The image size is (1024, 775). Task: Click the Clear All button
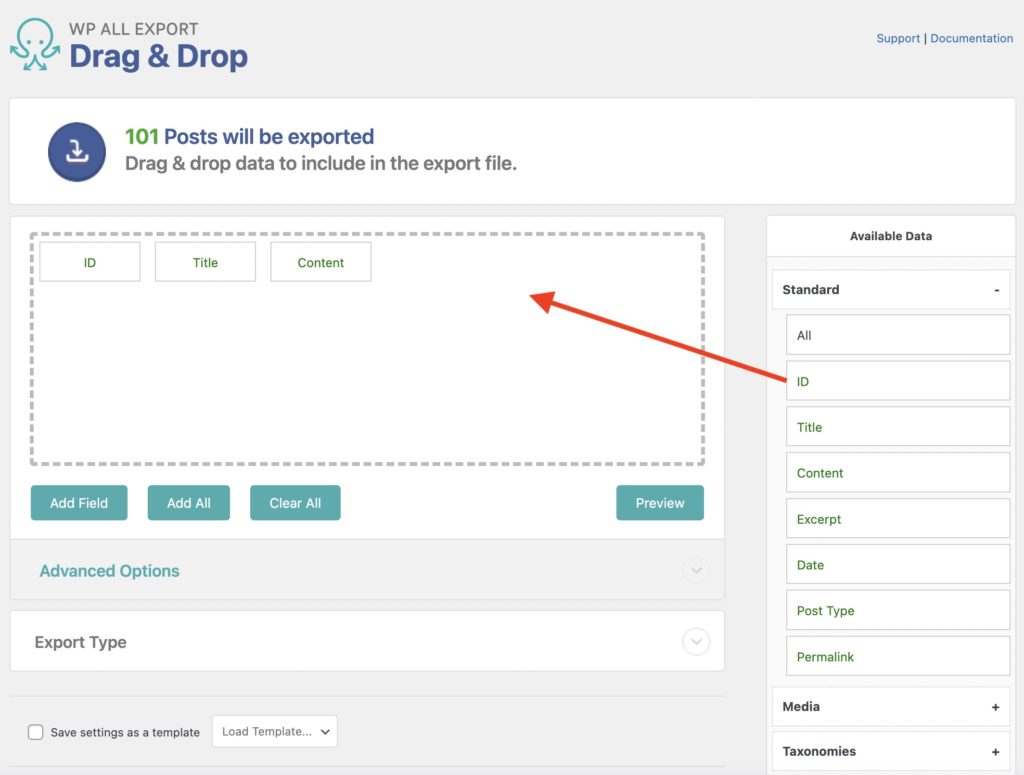point(295,503)
